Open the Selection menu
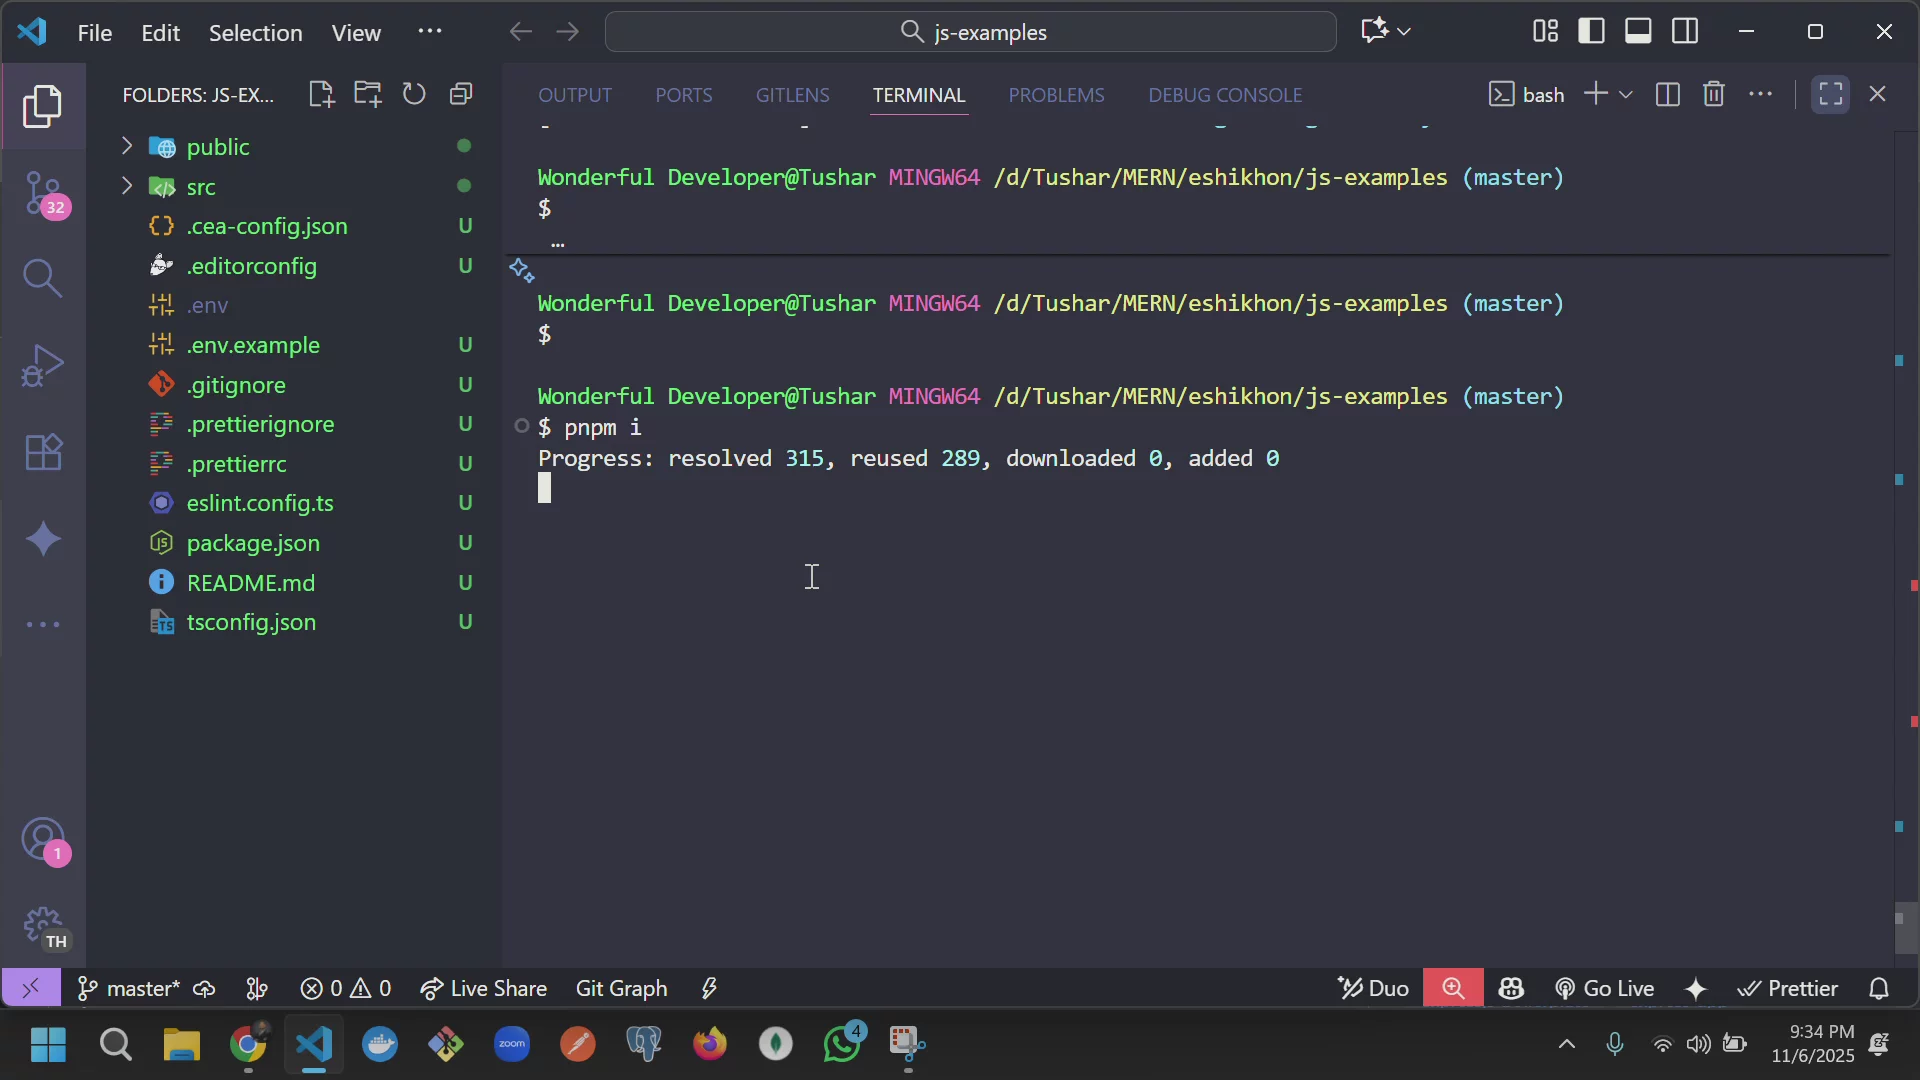 256,32
